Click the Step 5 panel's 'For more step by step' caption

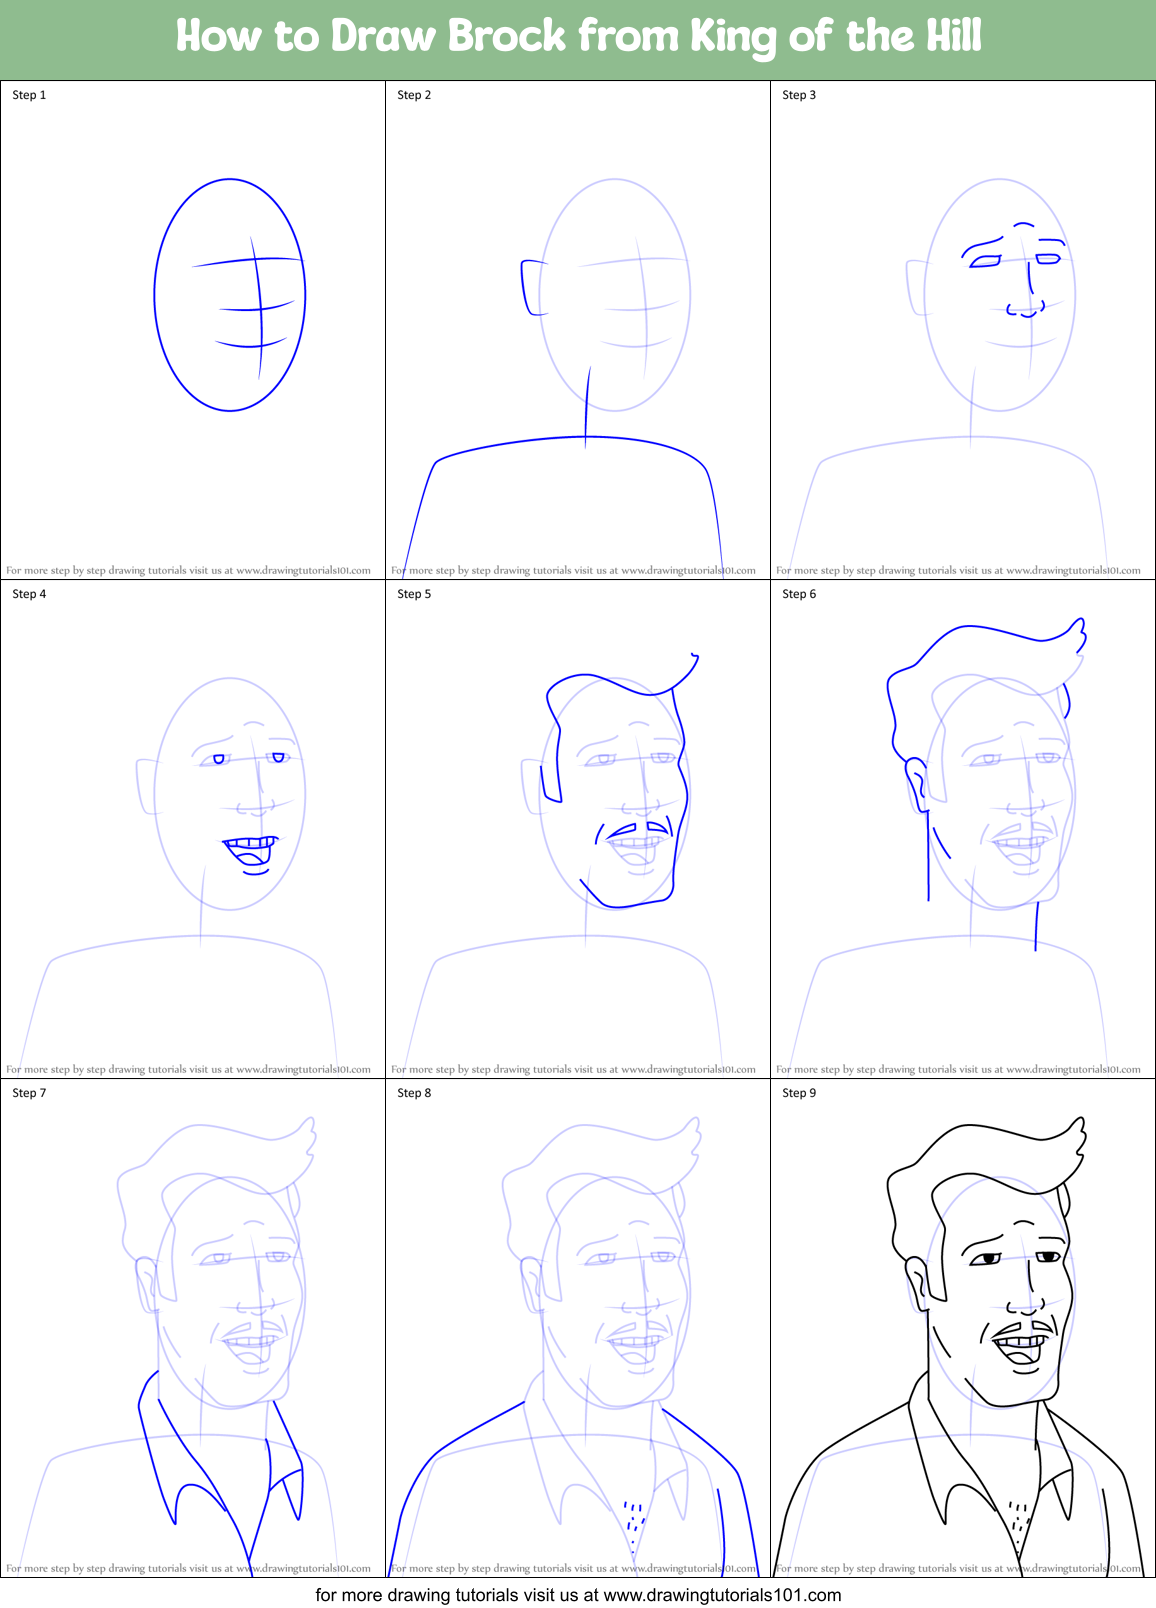click(573, 1070)
